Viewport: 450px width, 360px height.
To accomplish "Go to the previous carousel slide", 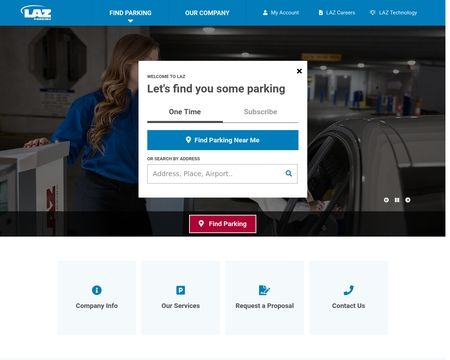I will 386,200.
